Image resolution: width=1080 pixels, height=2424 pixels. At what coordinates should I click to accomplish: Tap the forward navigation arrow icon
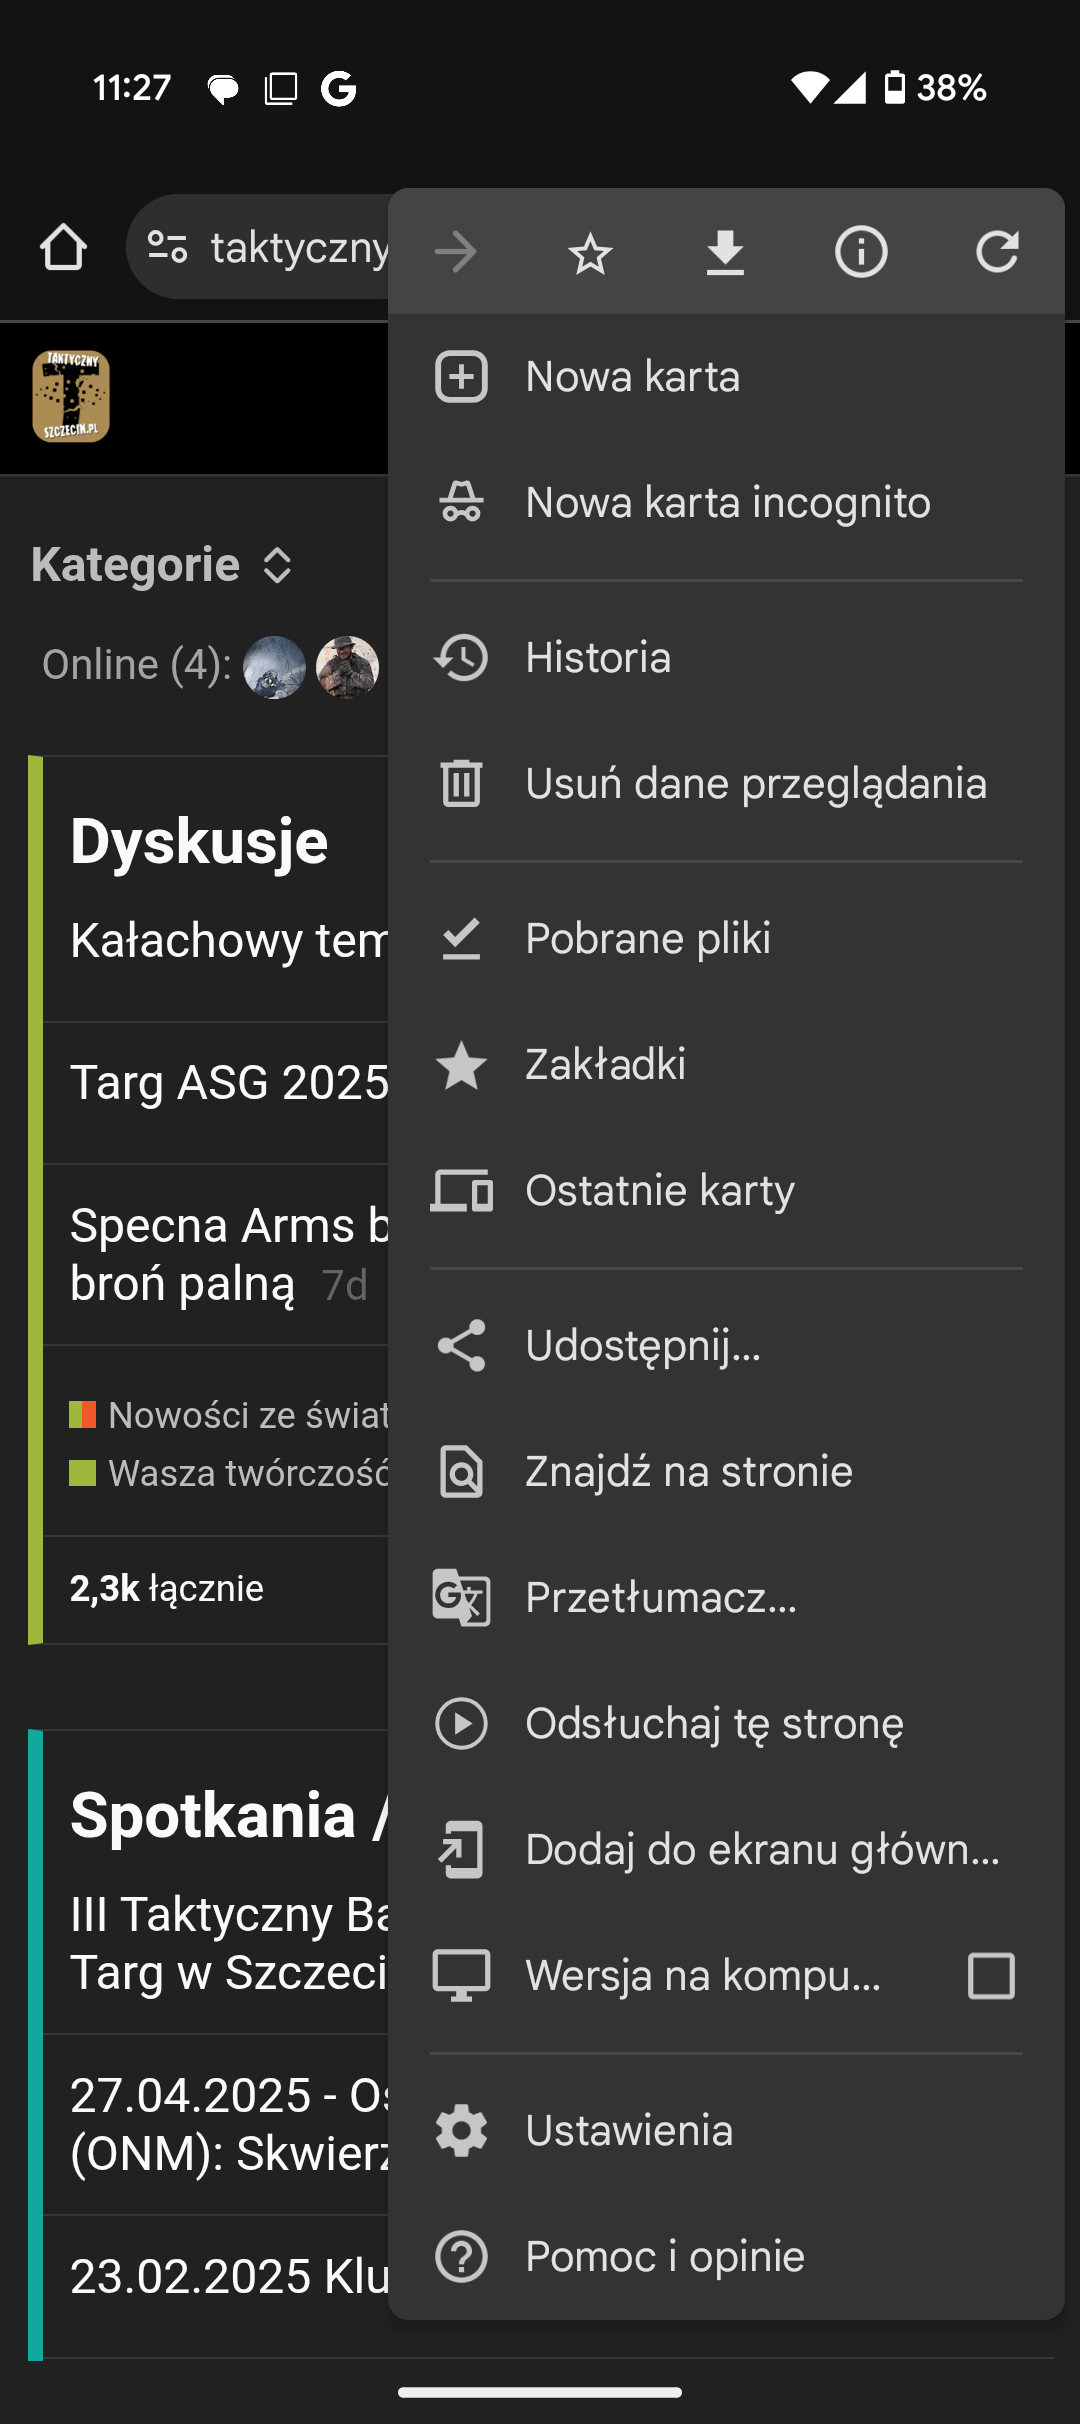coord(456,252)
